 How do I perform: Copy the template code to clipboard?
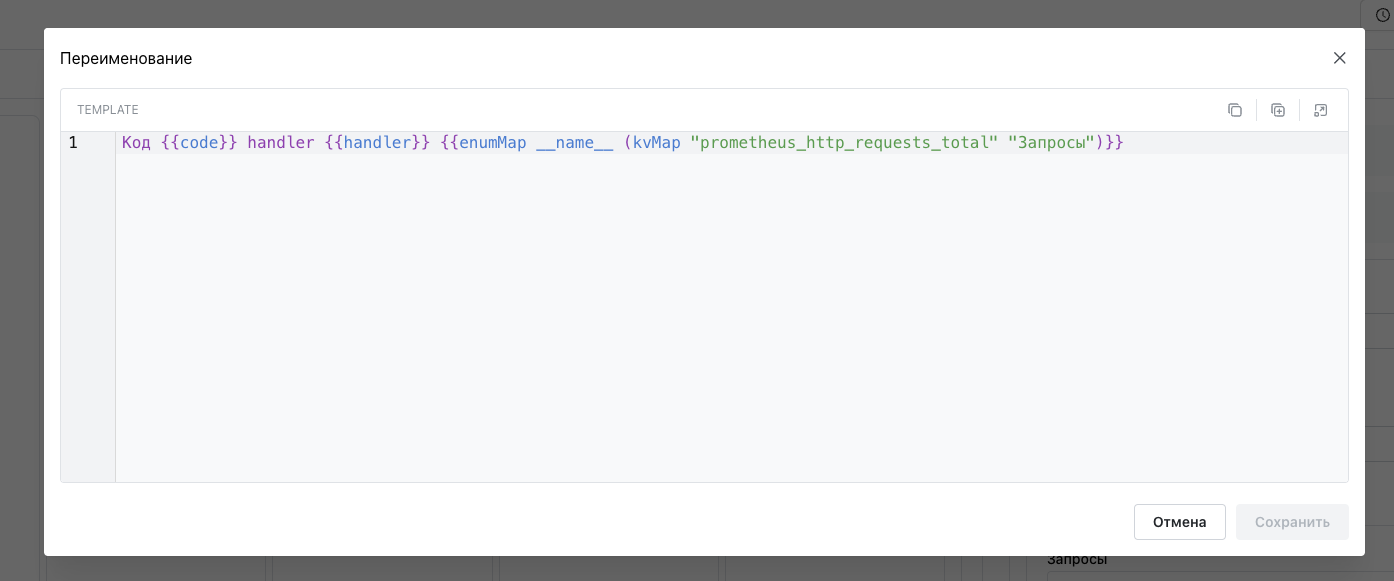tap(1235, 110)
